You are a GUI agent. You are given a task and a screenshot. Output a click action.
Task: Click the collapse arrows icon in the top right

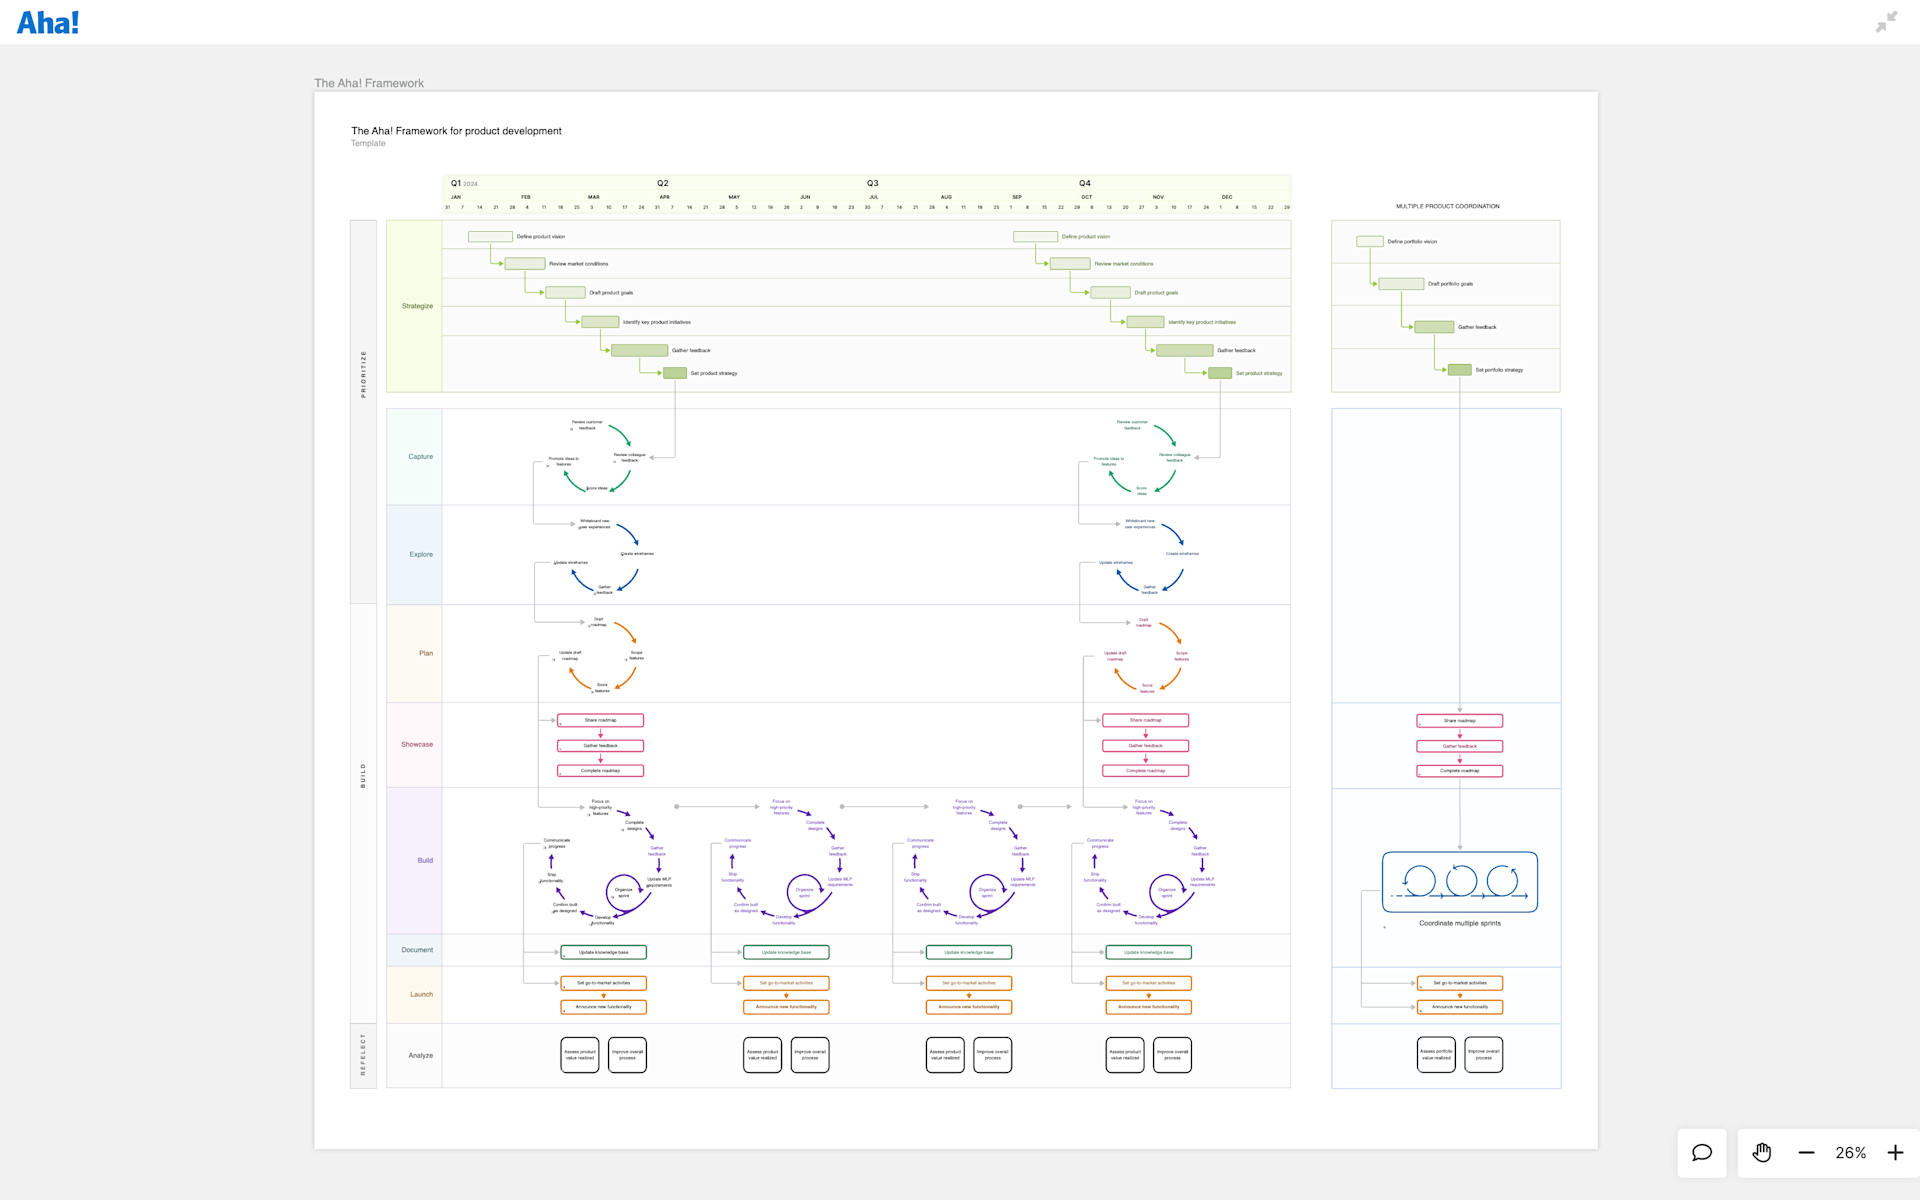click(1886, 21)
